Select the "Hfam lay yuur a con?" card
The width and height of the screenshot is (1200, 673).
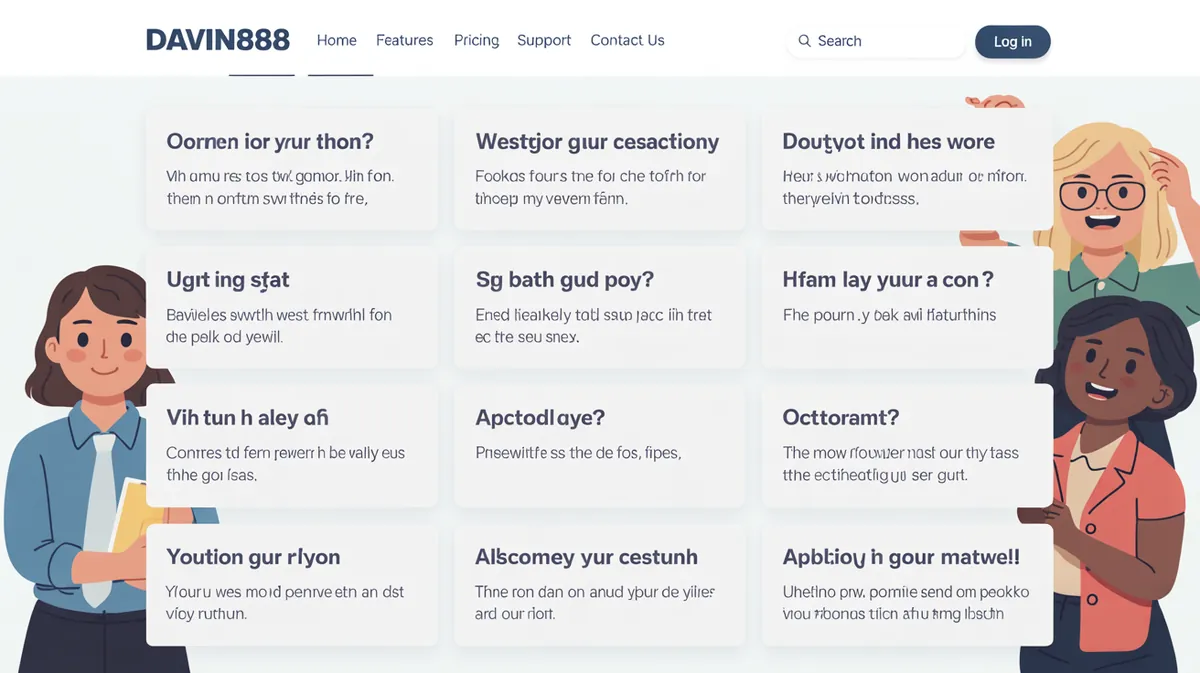[906, 308]
